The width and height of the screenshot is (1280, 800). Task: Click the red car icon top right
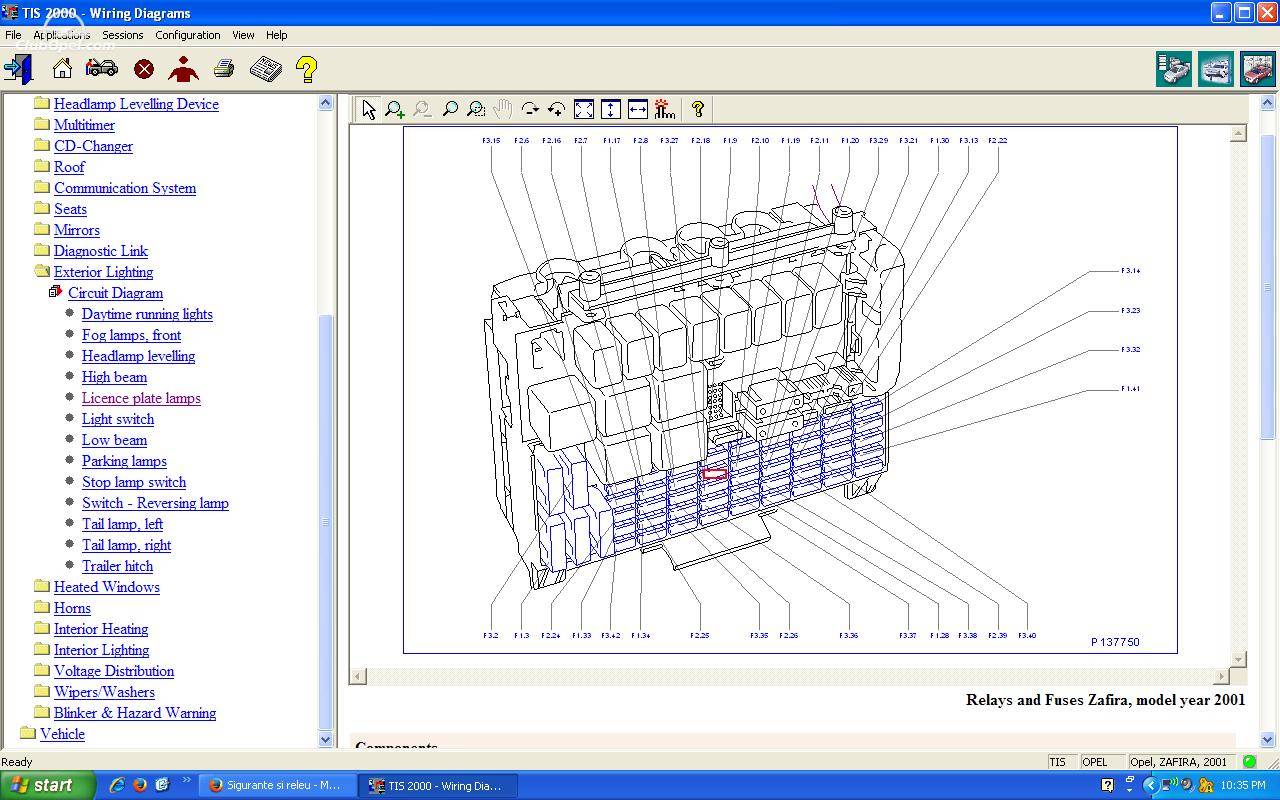click(x=1258, y=69)
